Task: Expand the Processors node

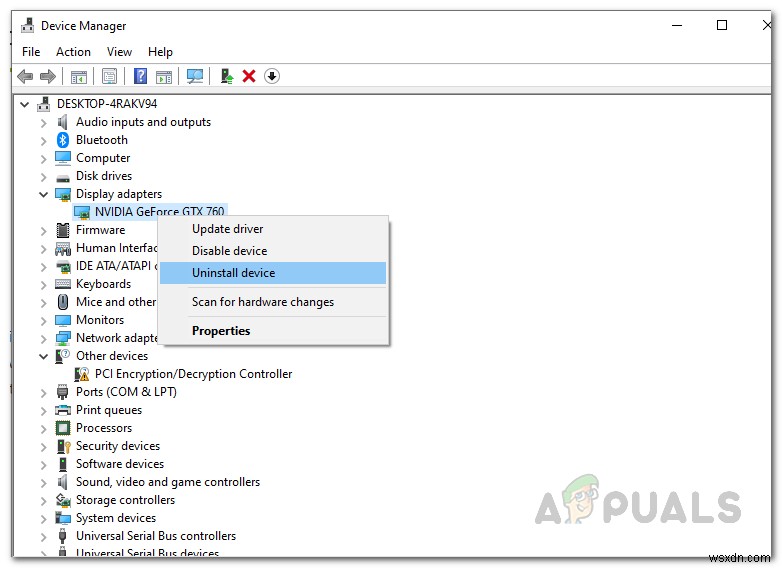Action: click(43, 428)
